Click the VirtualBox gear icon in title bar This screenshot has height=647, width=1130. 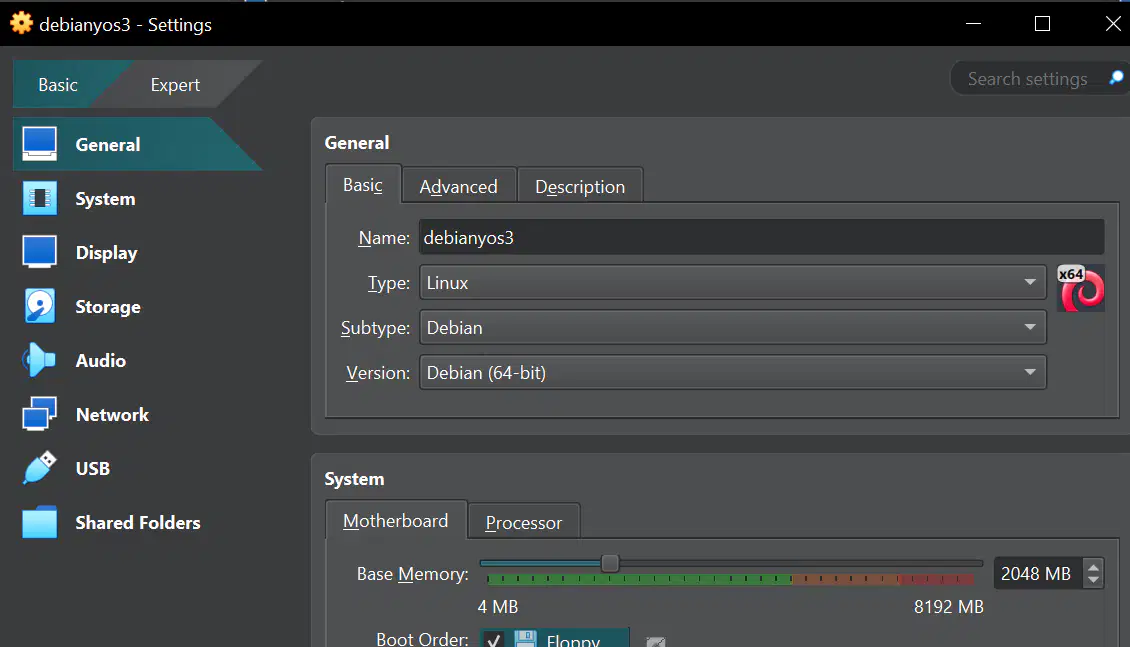[22, 23]
